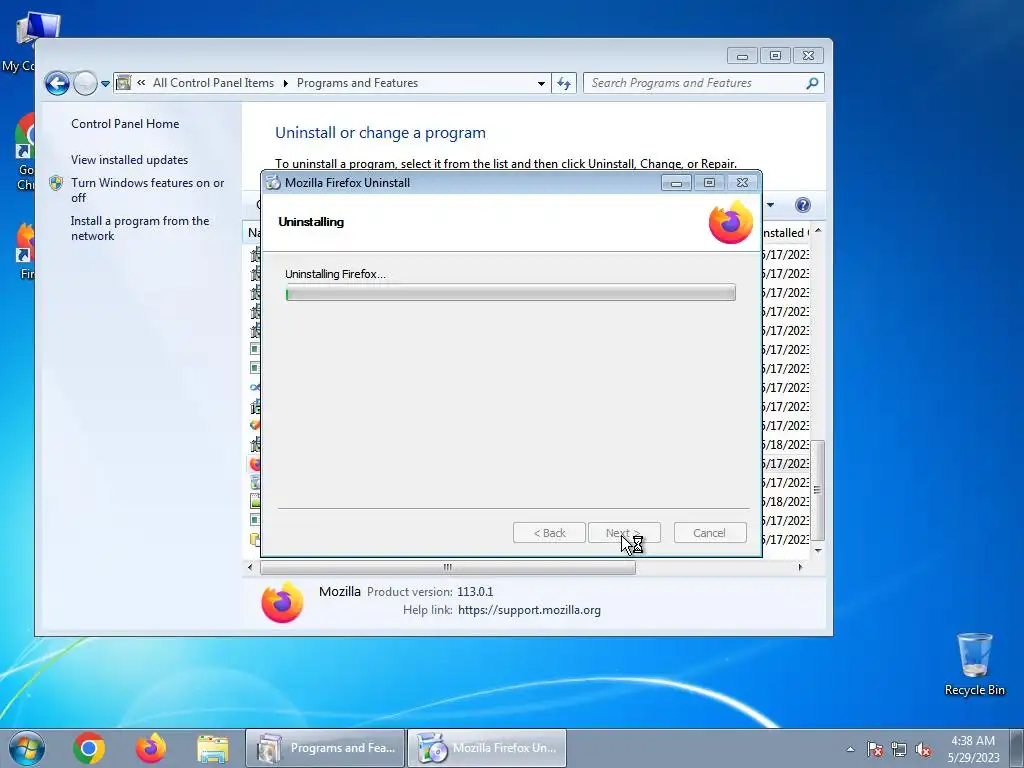Click the Firefox logo in uninstall dialog header
The width and height of the screenshot is (1024, 768).
(x=731, y=222)
